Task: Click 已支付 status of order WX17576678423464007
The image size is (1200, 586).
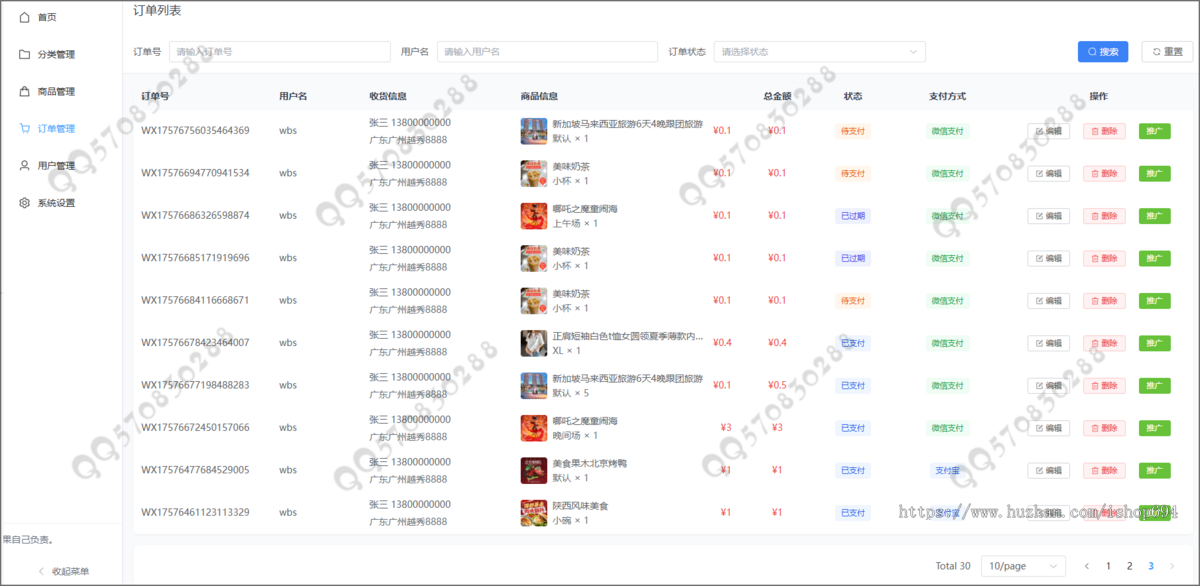Action: point(853,343)
